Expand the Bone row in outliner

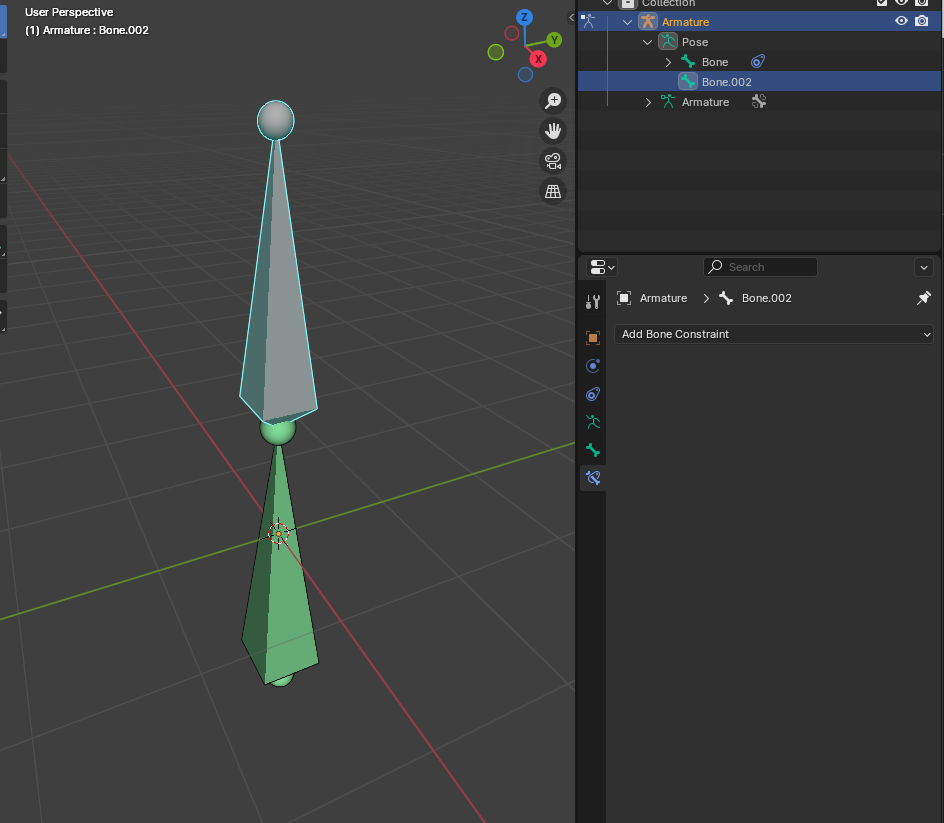point(668,62)
